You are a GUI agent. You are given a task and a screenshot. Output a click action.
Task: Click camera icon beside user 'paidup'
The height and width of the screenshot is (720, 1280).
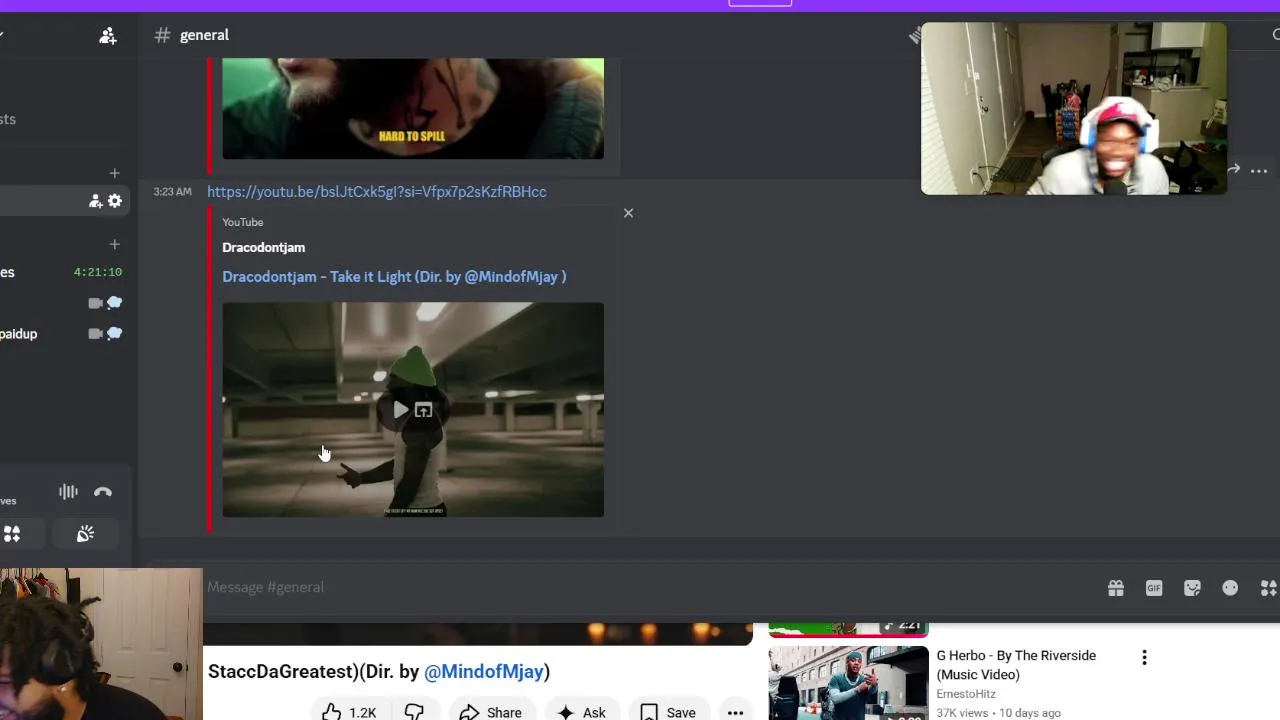[95, 334]
